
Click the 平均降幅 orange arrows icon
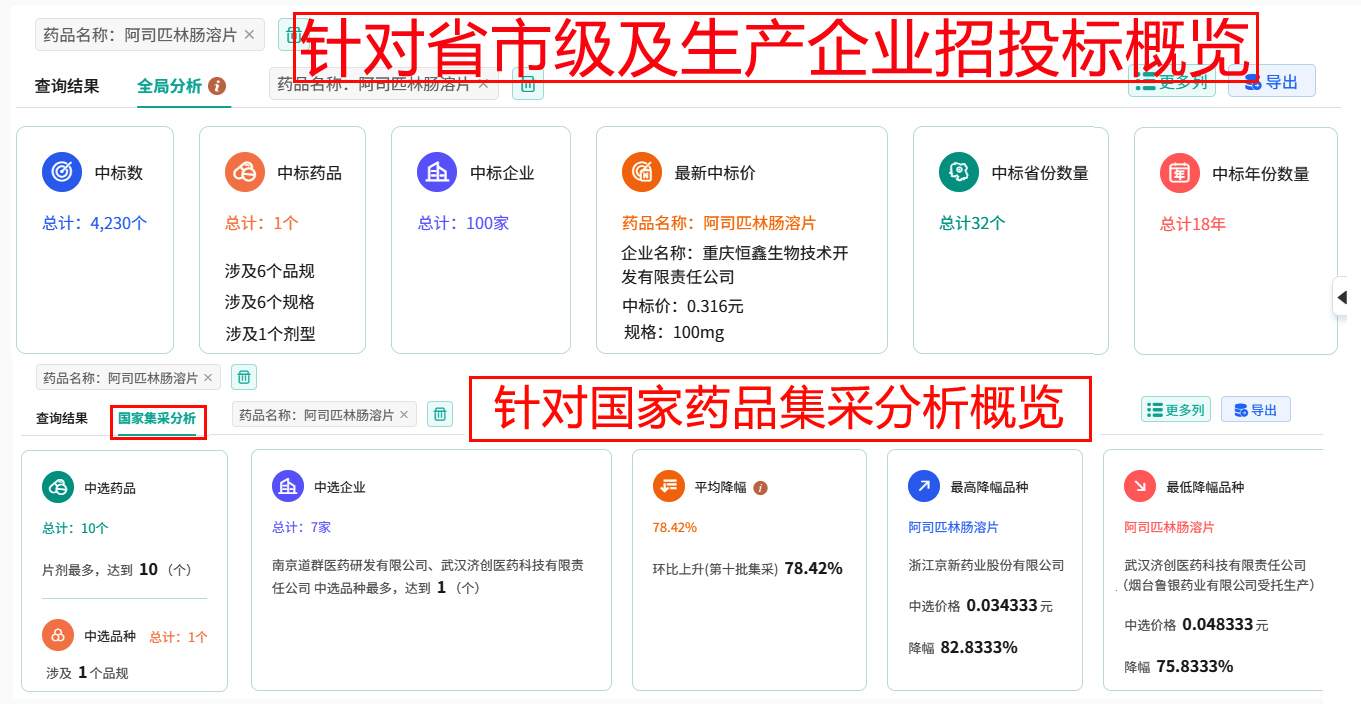669,487
